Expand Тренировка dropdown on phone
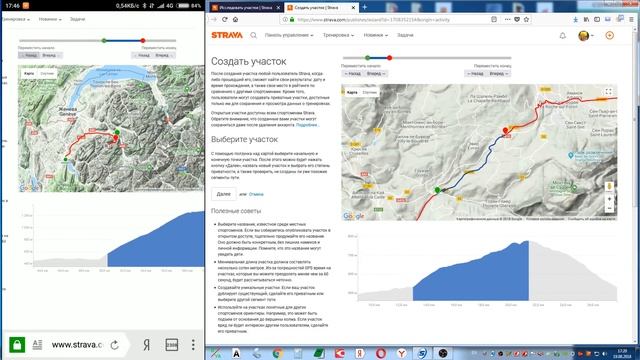The width and height of the screenshot is (640, 360). 16,19
